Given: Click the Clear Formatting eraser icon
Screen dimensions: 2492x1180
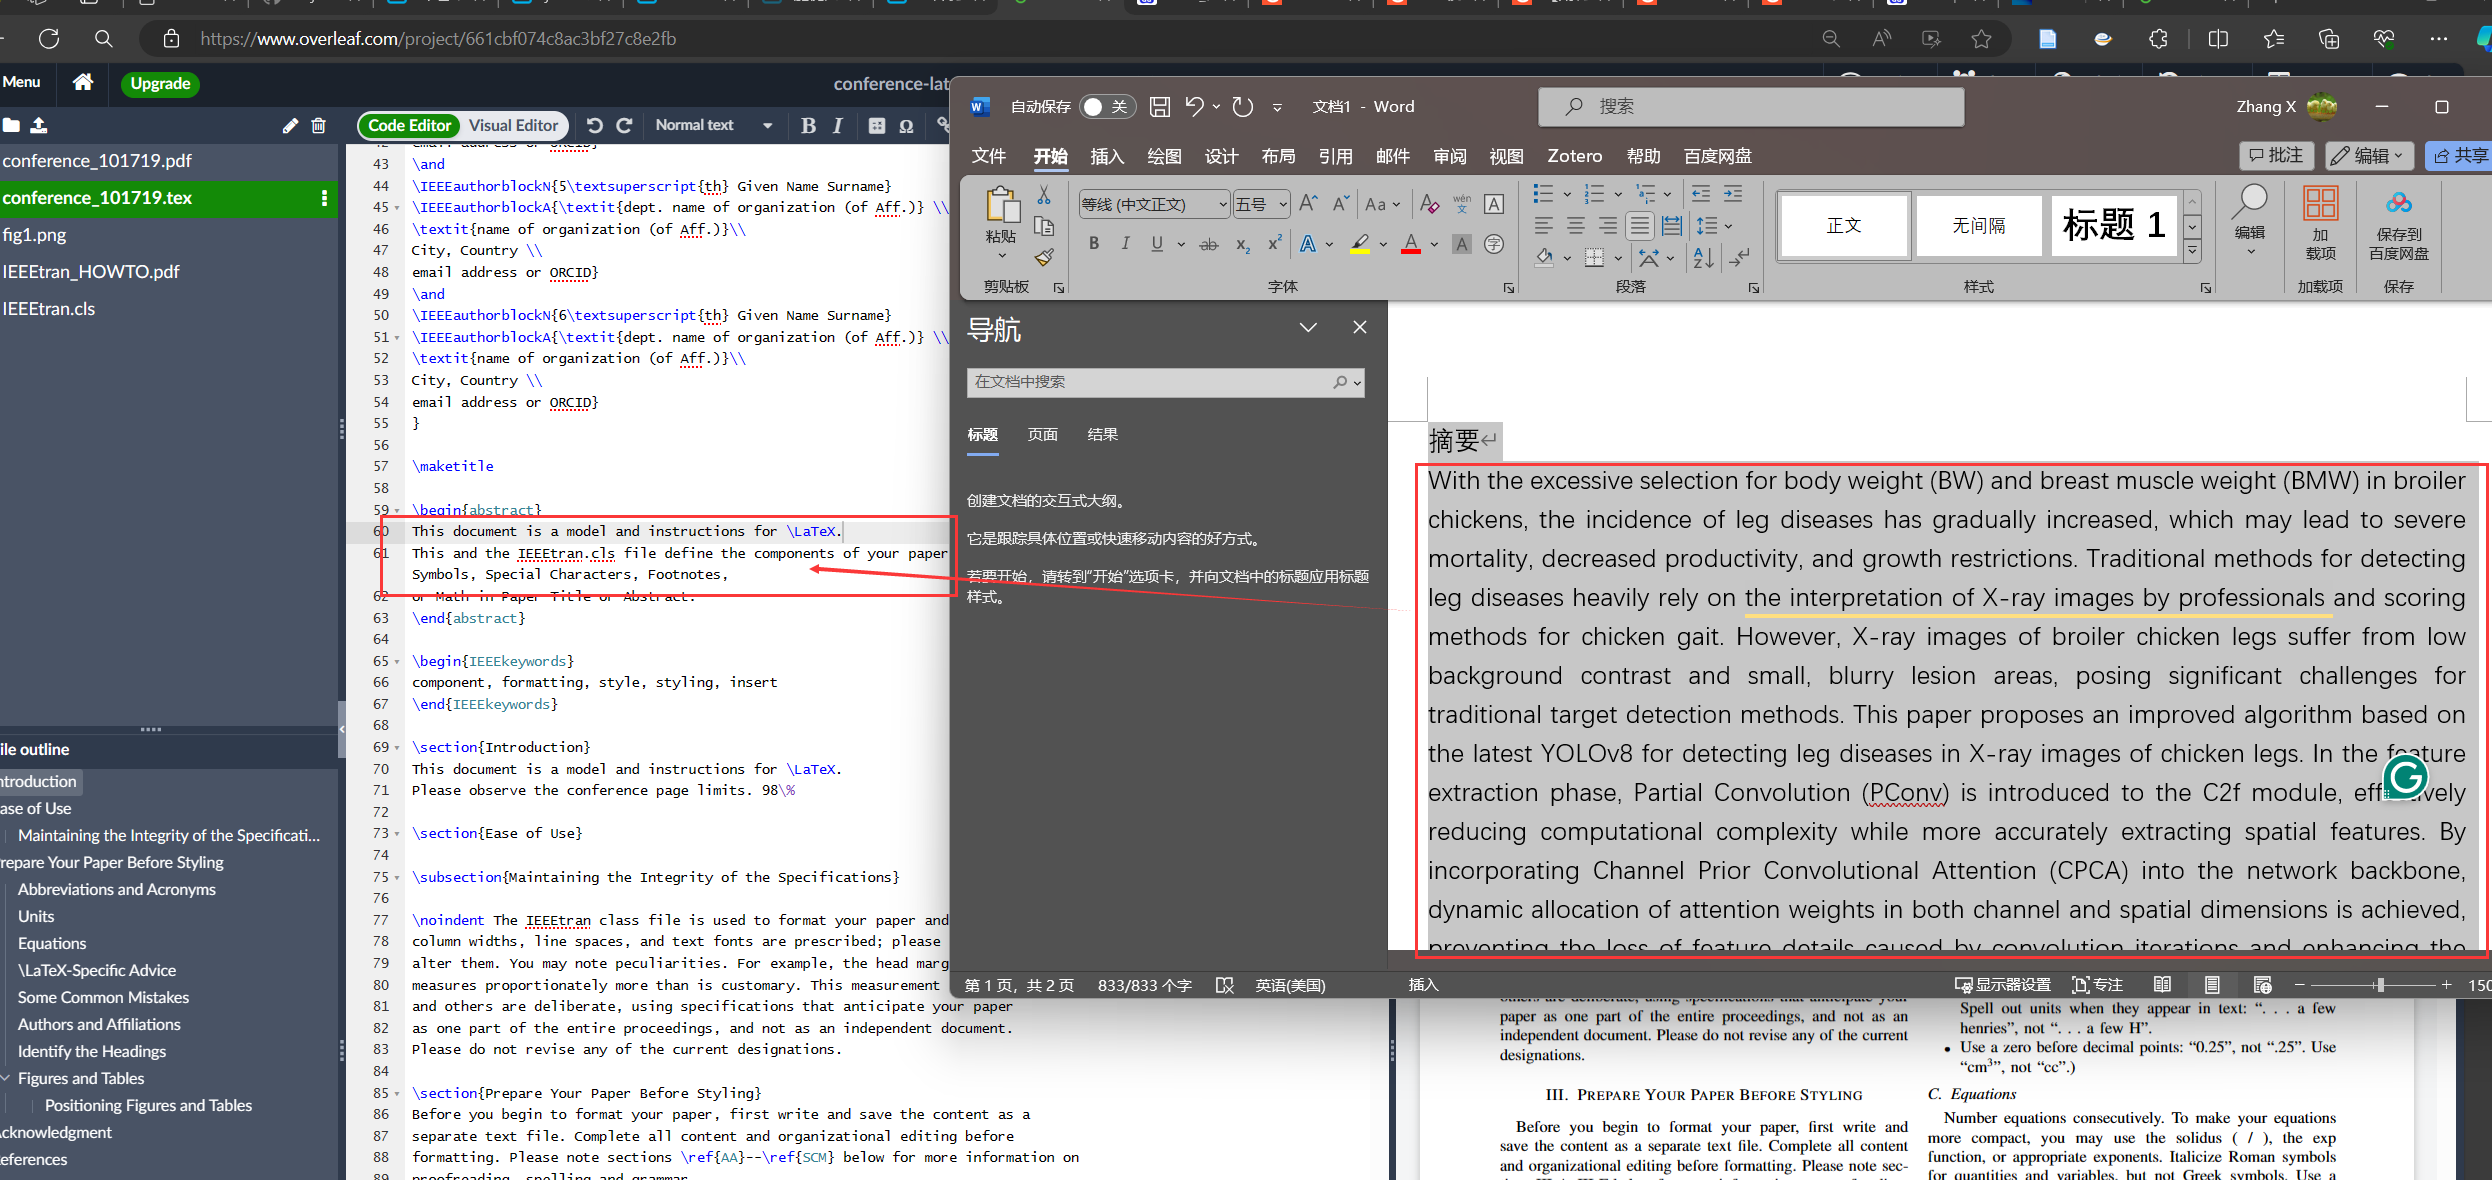Looking at the screenshot, I should [1429, 205].
